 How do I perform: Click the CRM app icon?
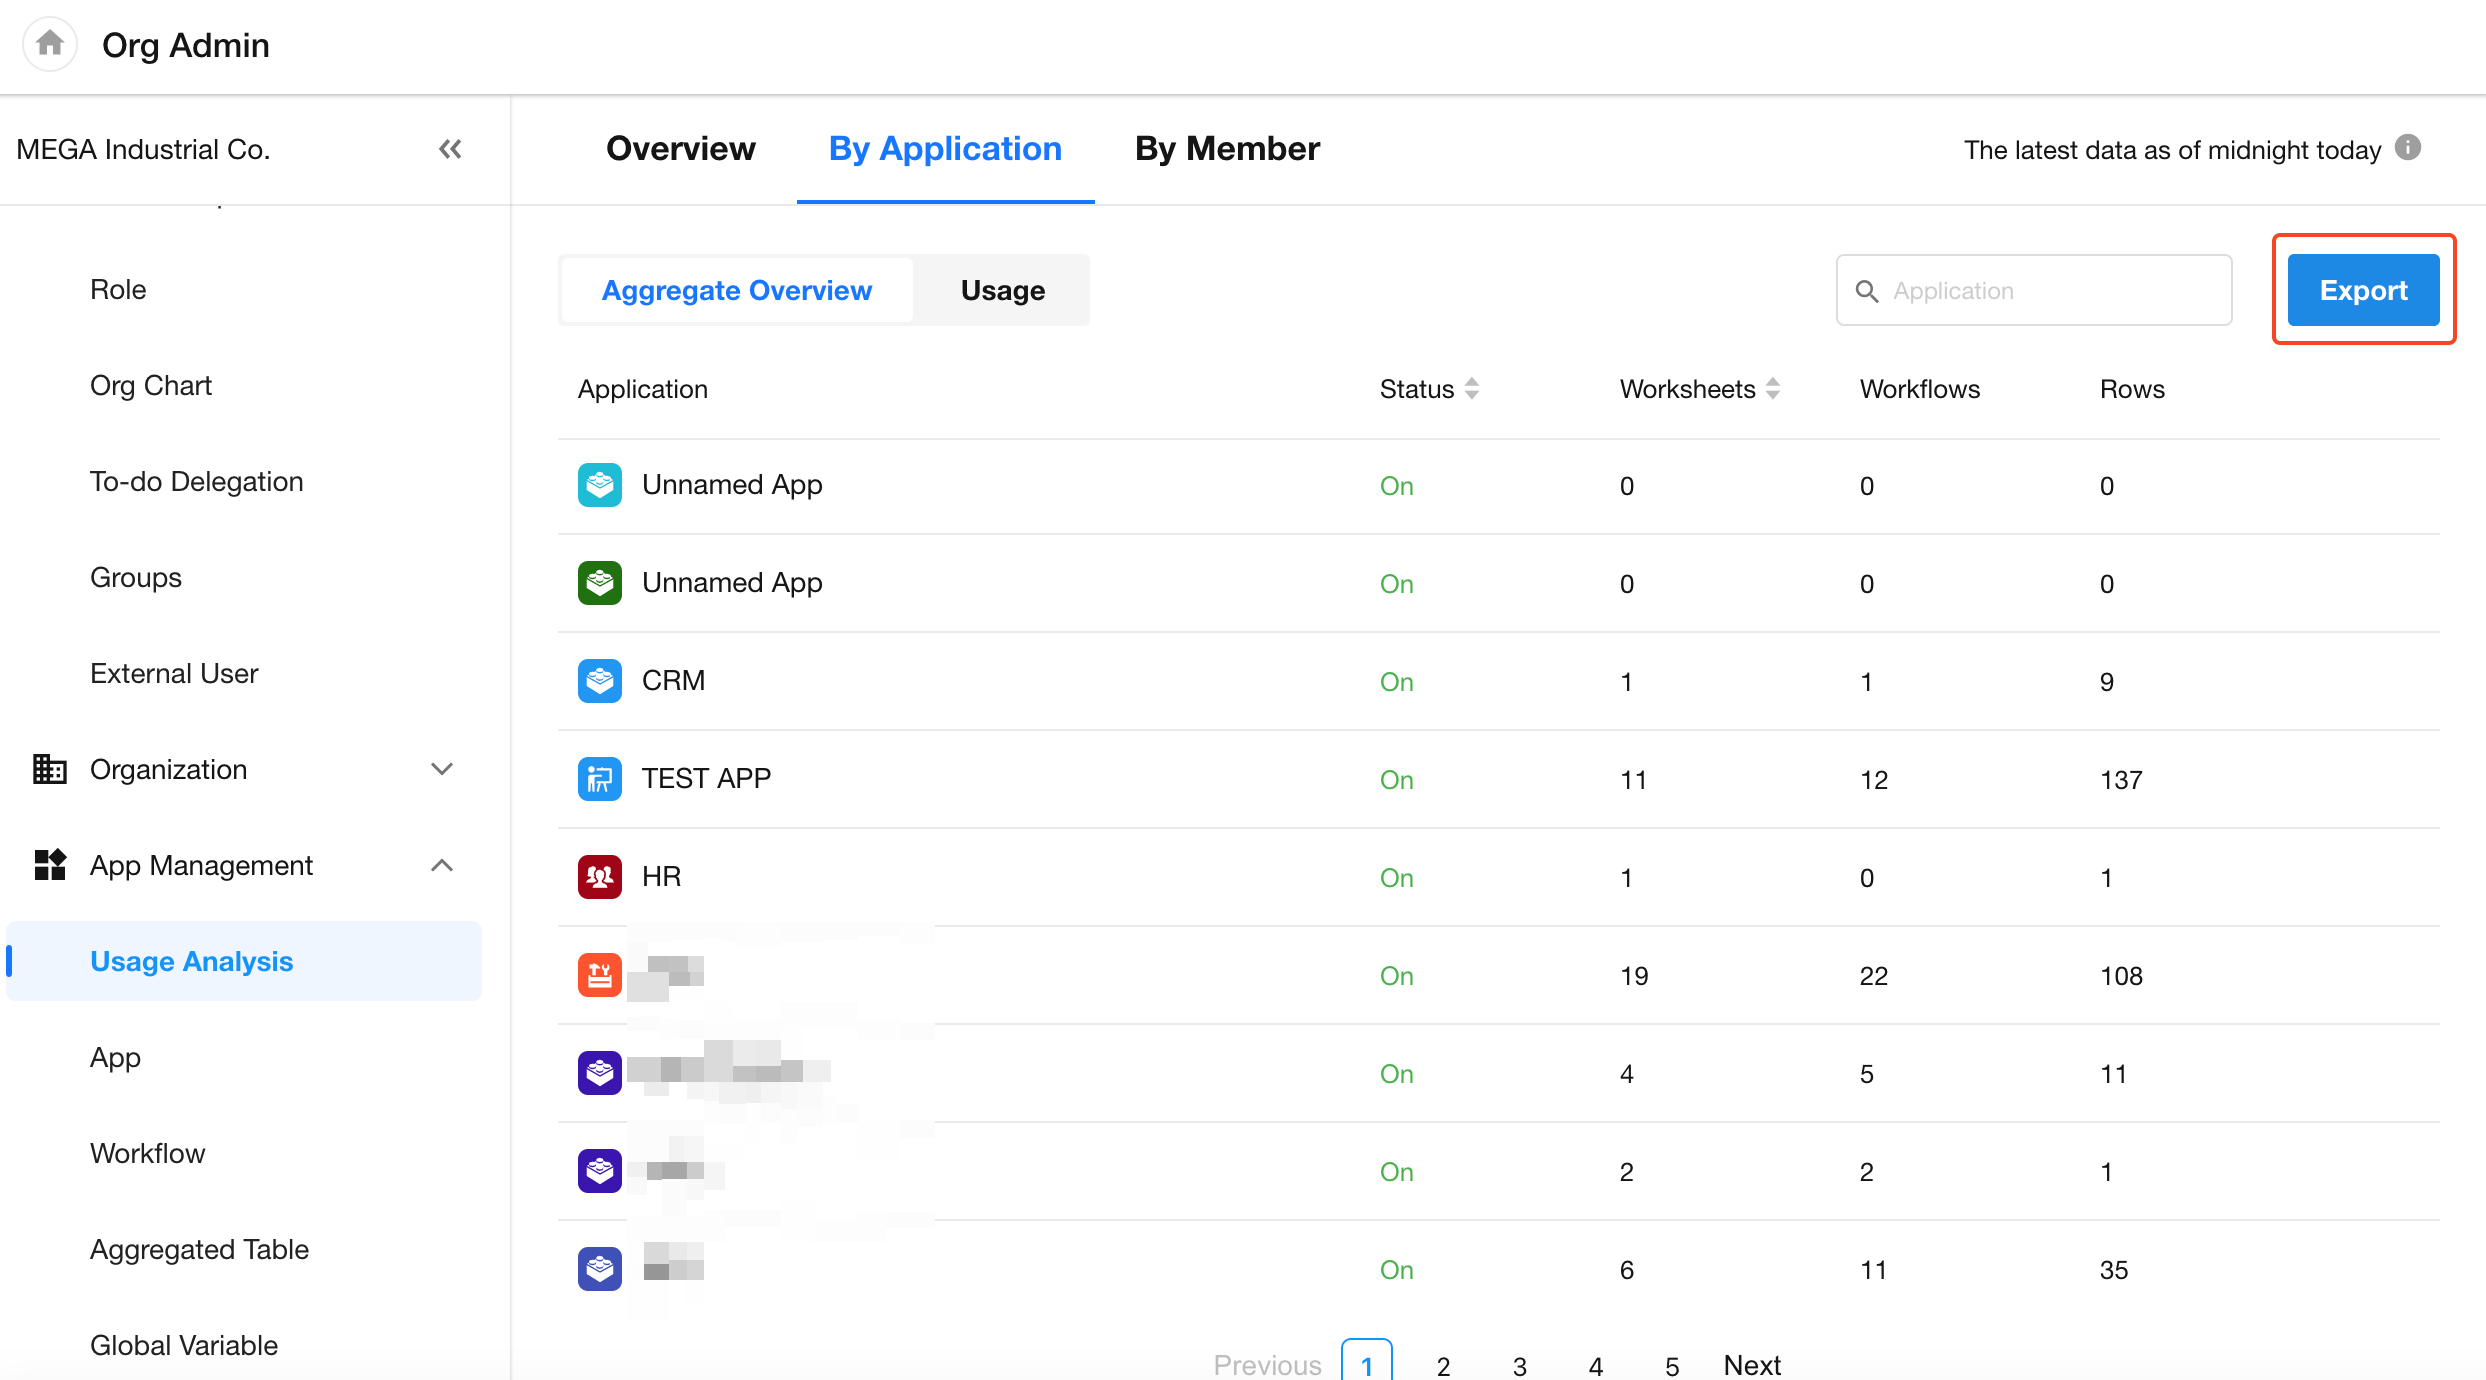pos(600,681)
